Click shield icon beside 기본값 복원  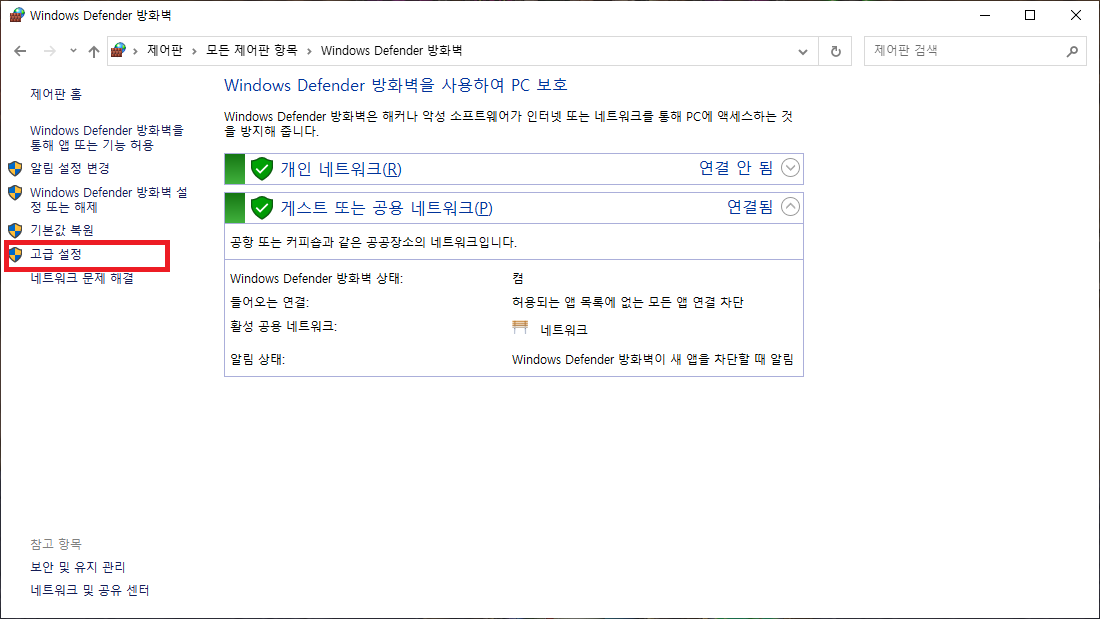point(15,230)
